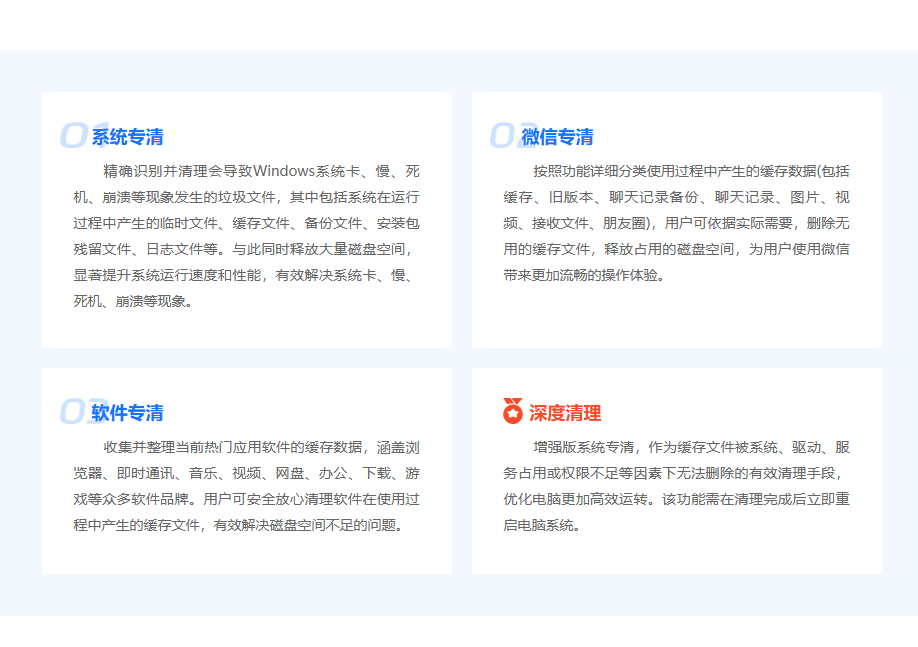Viewport: 918px width, 647px height.
Task: Click the red medal icon beside 深度清理
Action: coord(513,411)
